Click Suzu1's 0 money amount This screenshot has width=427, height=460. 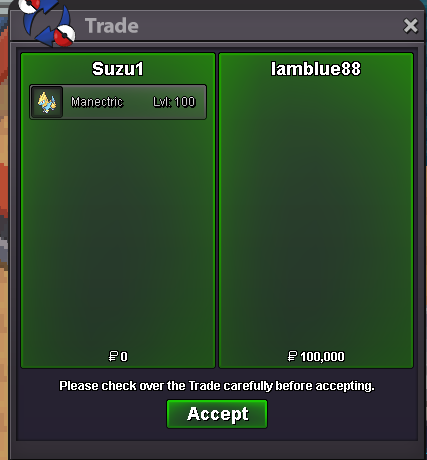124,357
